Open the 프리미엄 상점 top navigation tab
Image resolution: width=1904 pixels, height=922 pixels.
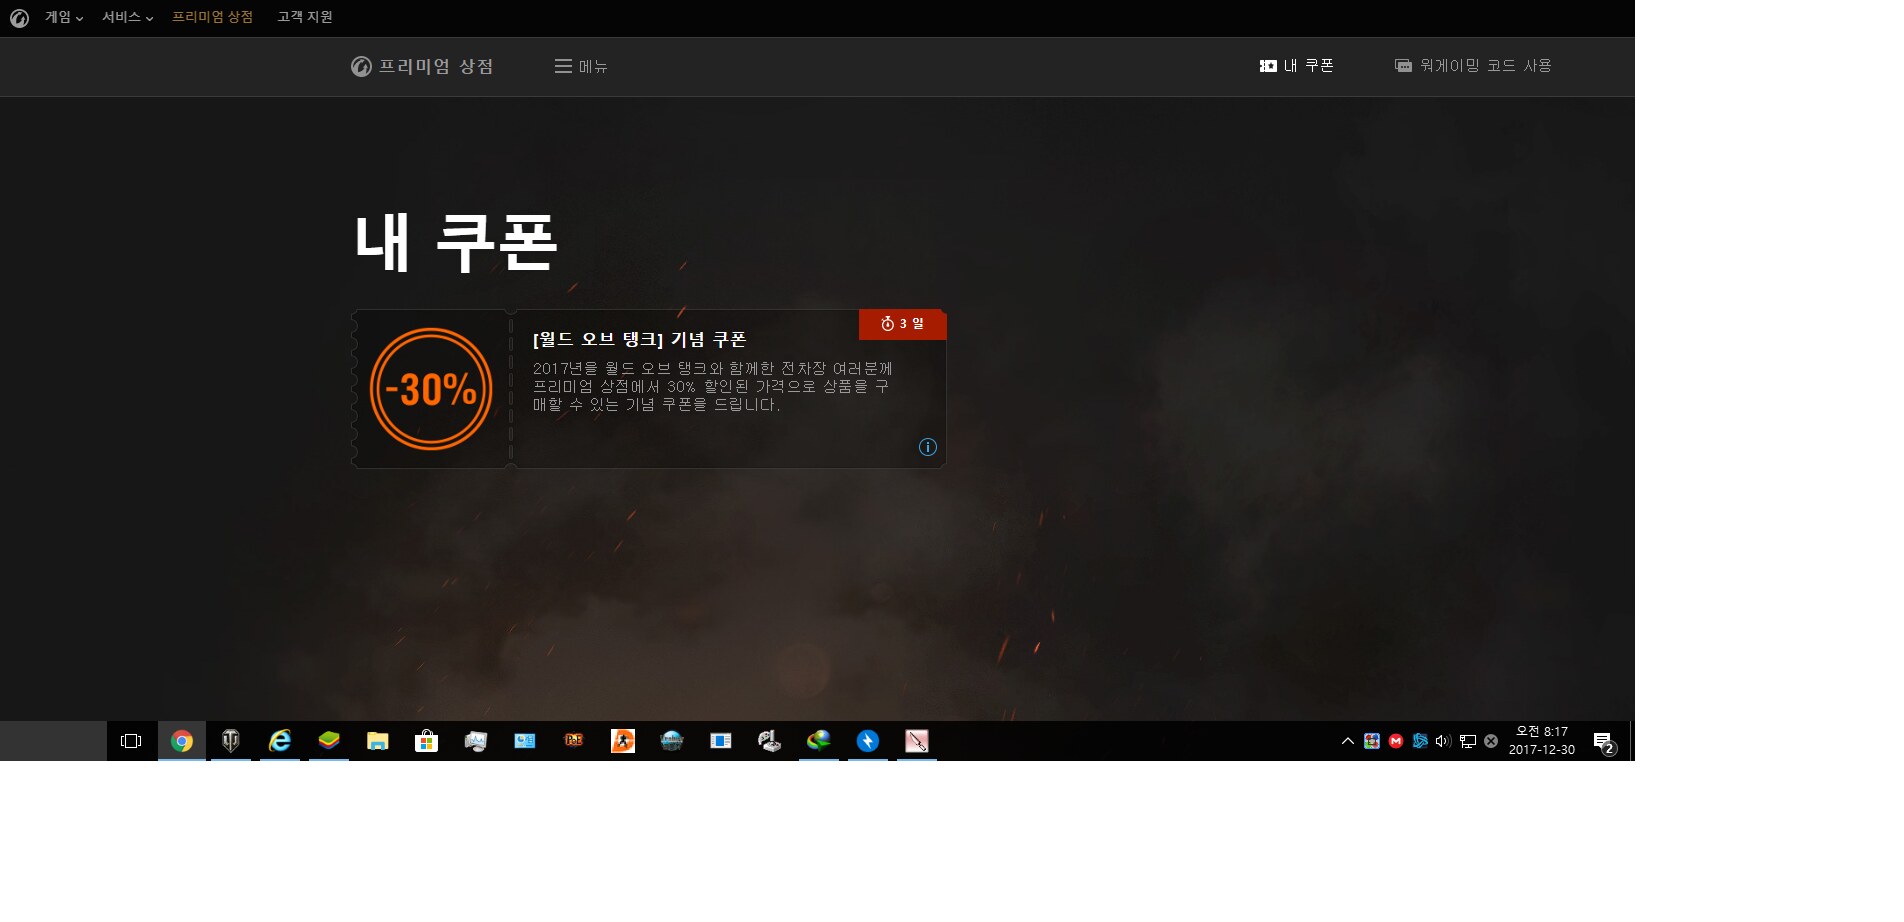(x=212, y=17)
